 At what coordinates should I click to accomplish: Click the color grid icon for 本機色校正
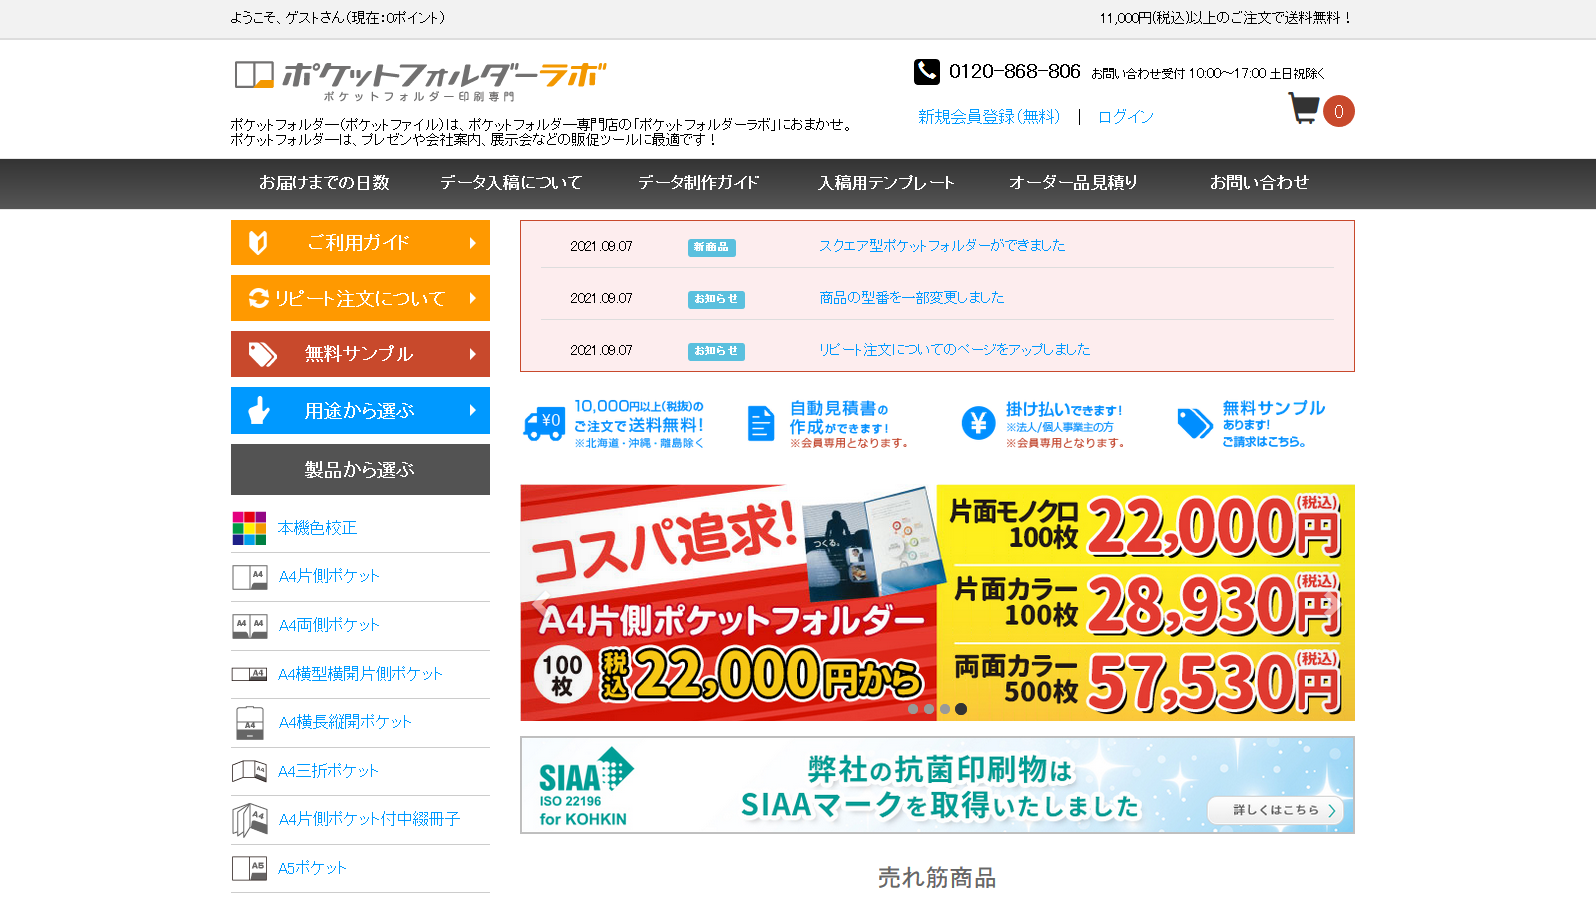pos(249,528)
